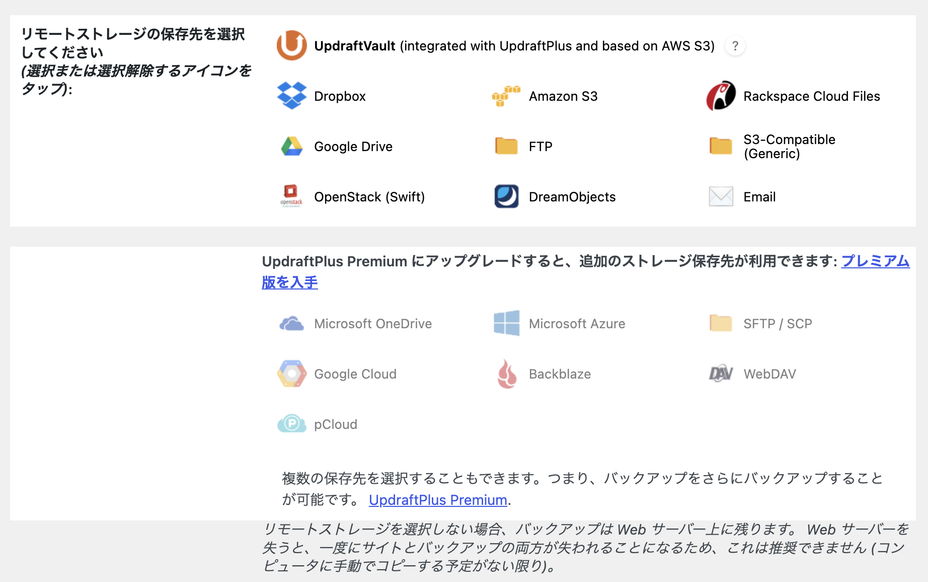Screen dimensions: 928x582
Task: Click the Amazon S3 label
Action: pos(563,96)
